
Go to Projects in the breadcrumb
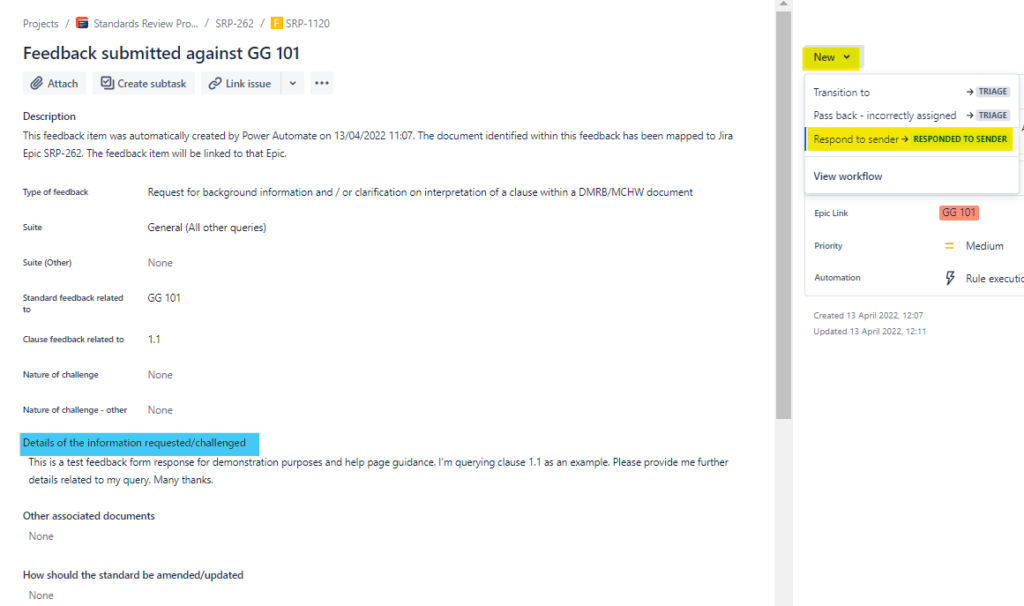(41, 23)
